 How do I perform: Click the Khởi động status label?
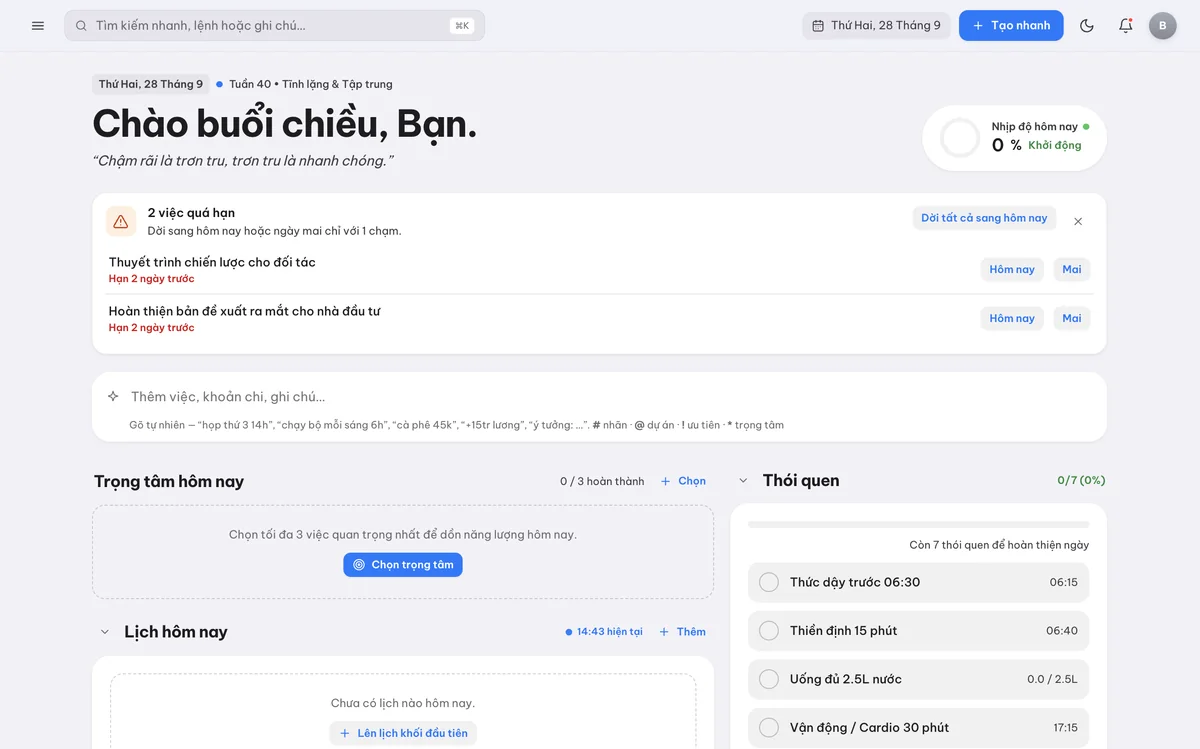(x=1055, y=145)
